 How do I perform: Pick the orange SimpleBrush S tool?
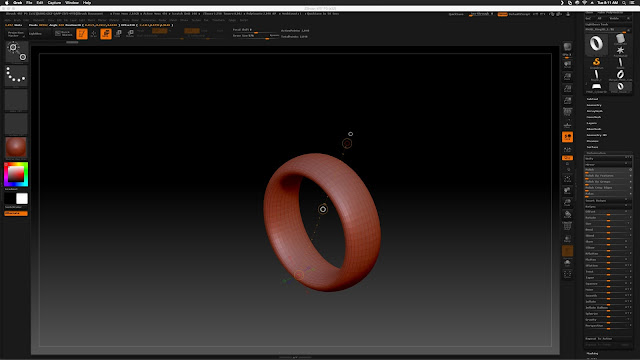click(x=596, y=62)
